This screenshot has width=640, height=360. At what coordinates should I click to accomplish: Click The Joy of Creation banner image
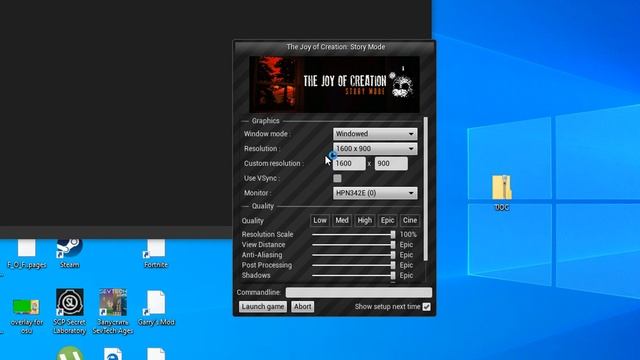(x=334, y=84)
